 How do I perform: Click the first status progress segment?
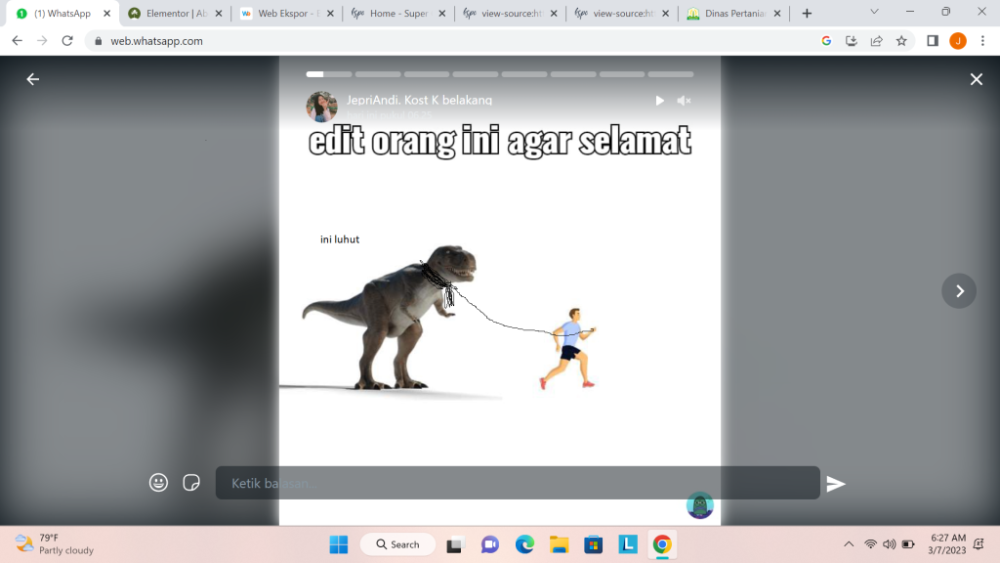(328, 74)
